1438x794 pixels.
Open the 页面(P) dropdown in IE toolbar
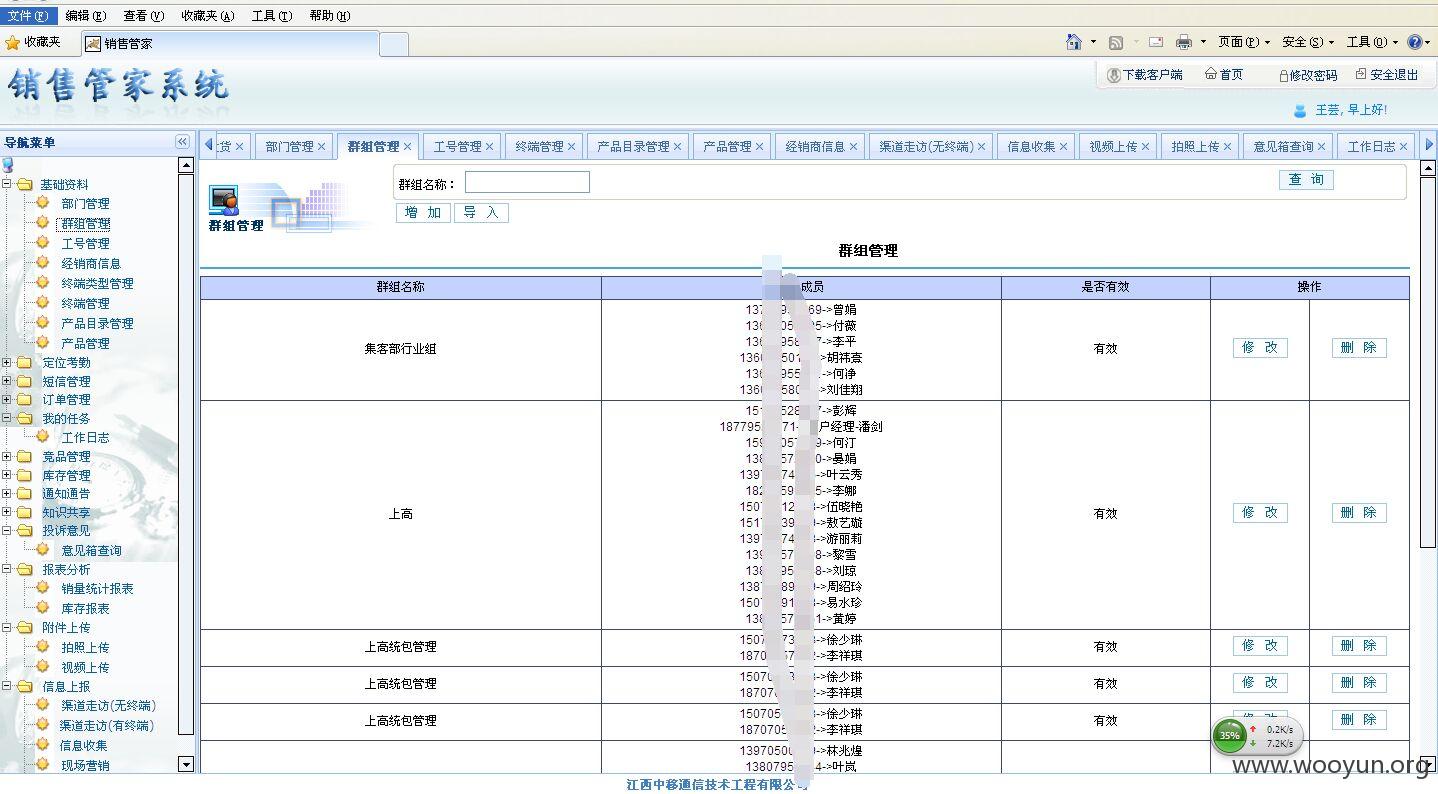(1244, 42)
